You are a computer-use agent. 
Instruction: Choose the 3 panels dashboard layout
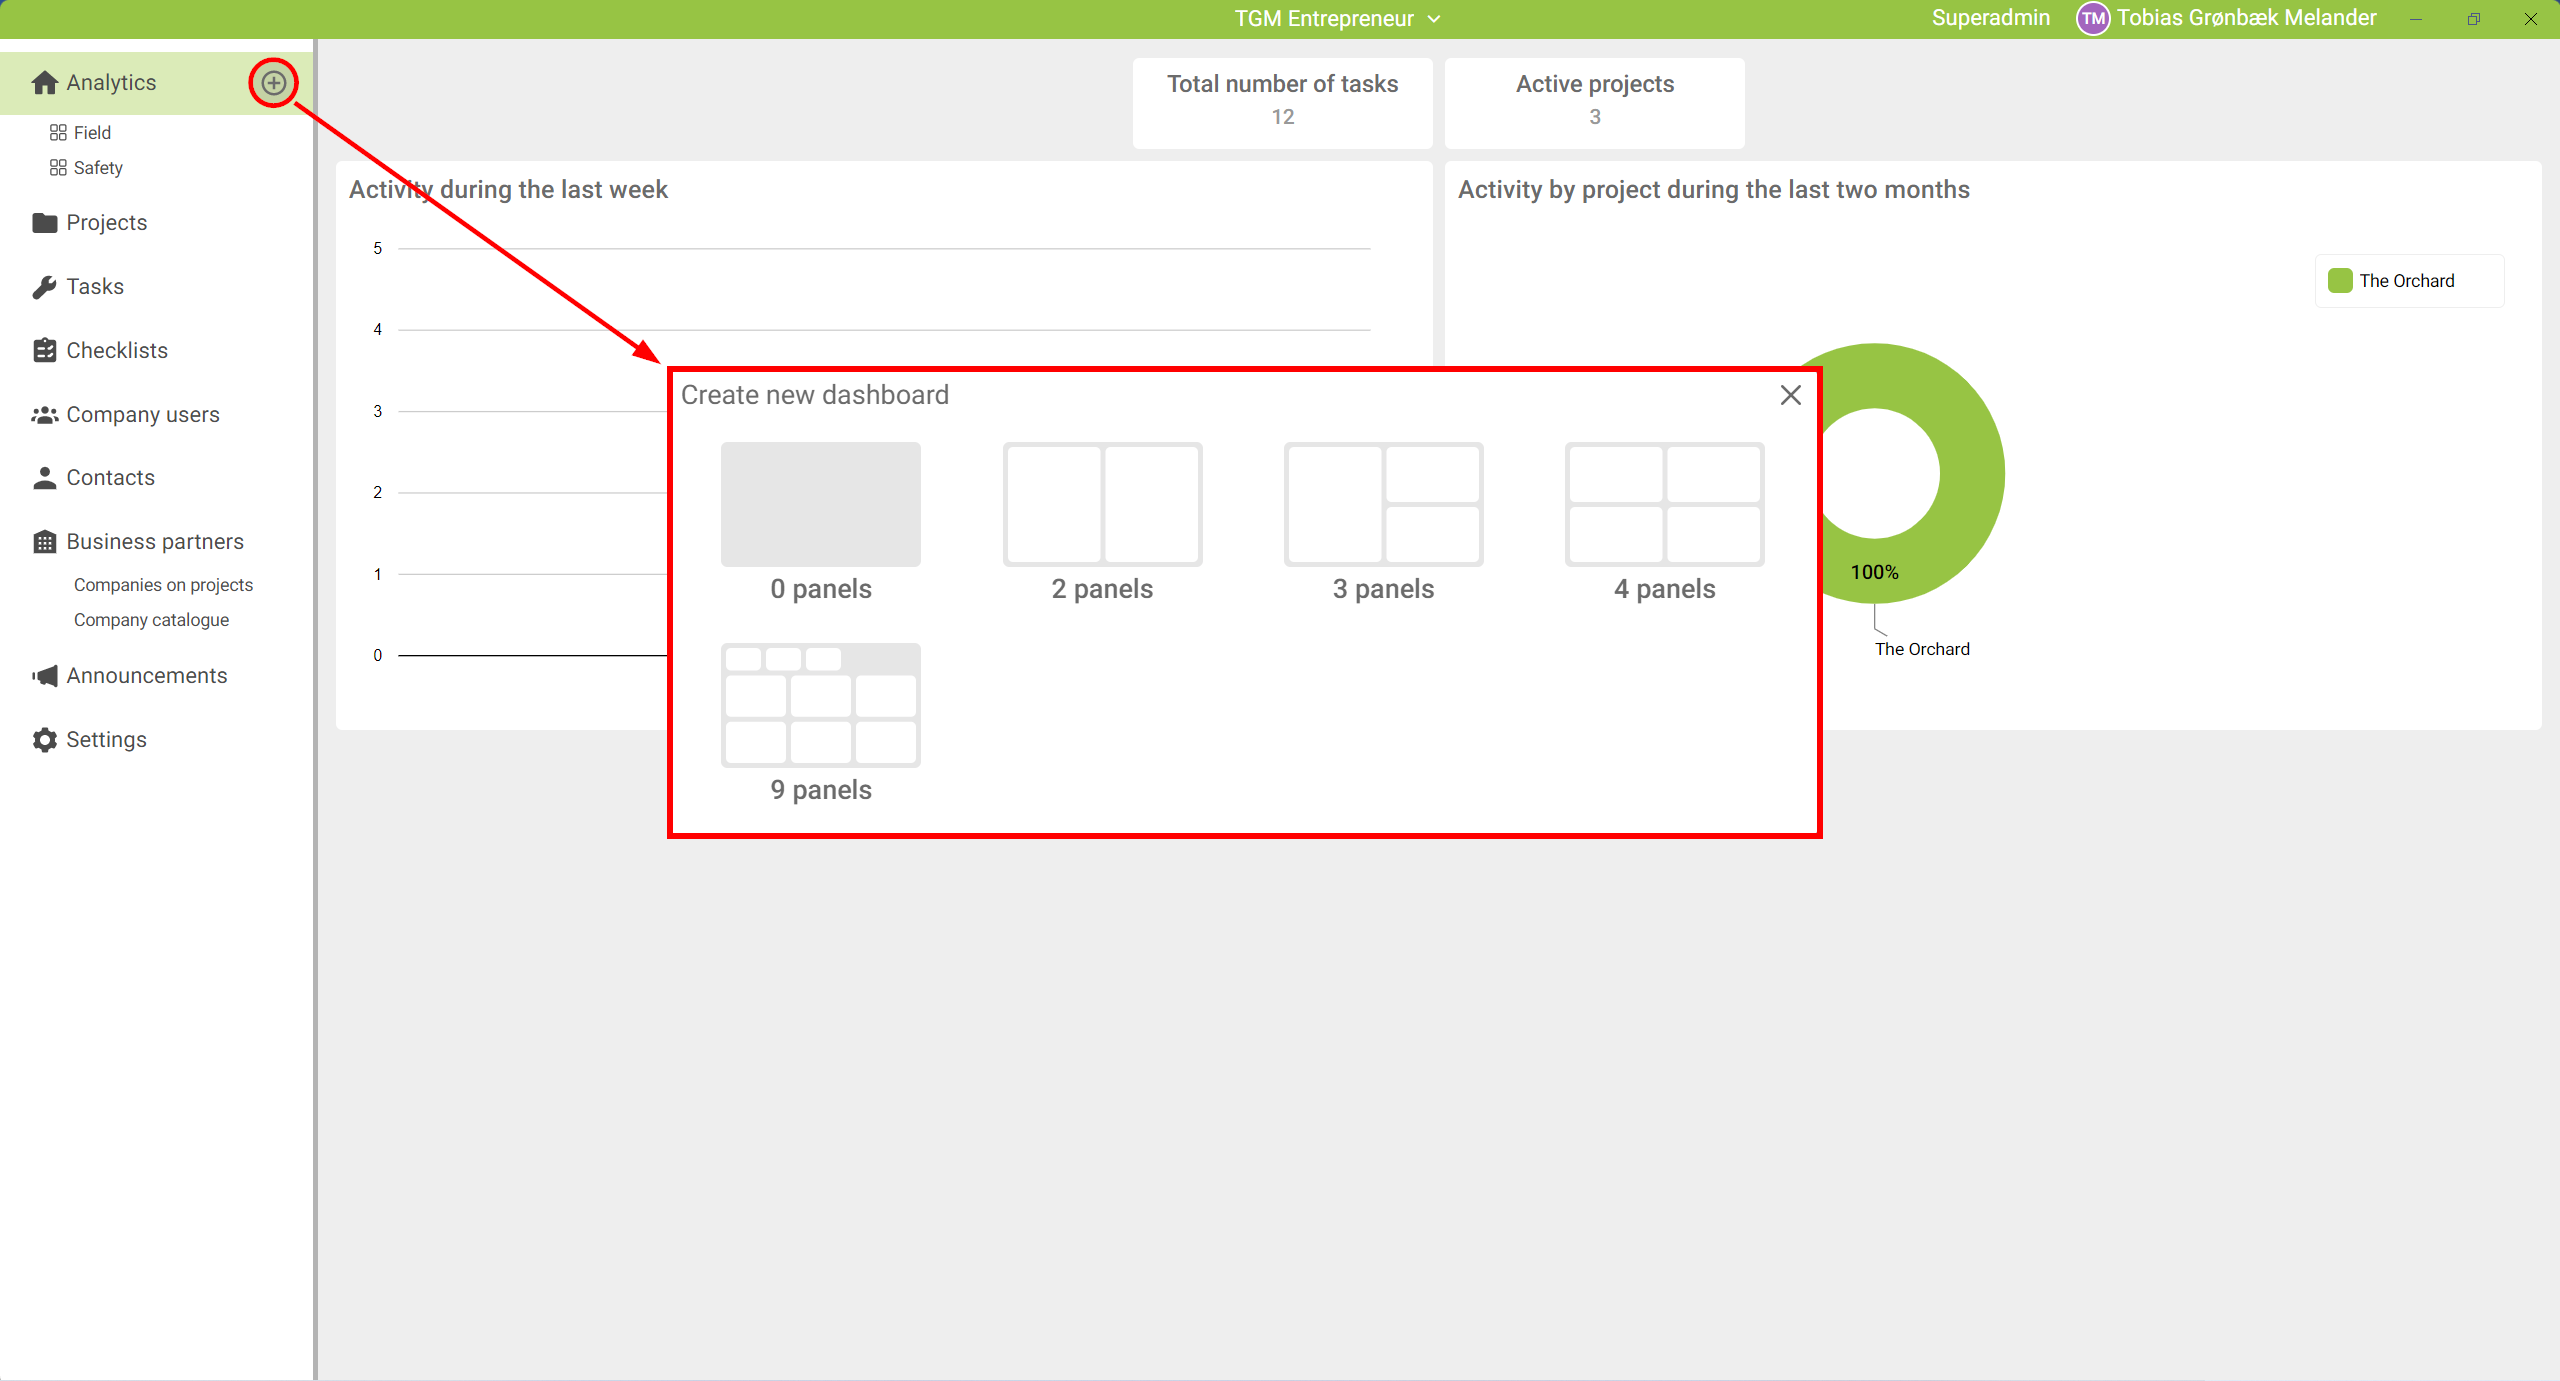(x=1383, y=505)
